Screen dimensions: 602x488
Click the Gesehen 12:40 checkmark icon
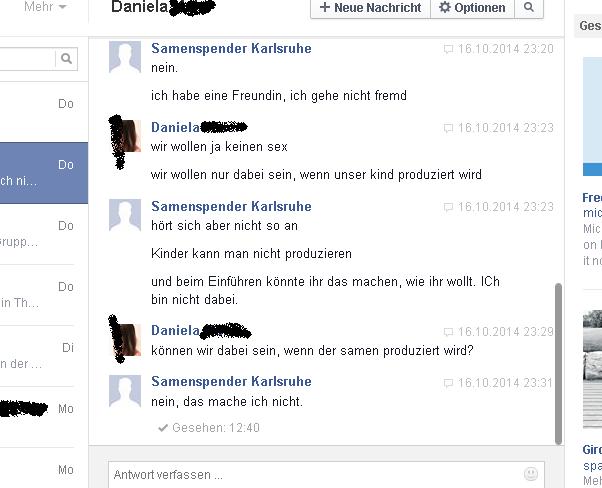163,428
